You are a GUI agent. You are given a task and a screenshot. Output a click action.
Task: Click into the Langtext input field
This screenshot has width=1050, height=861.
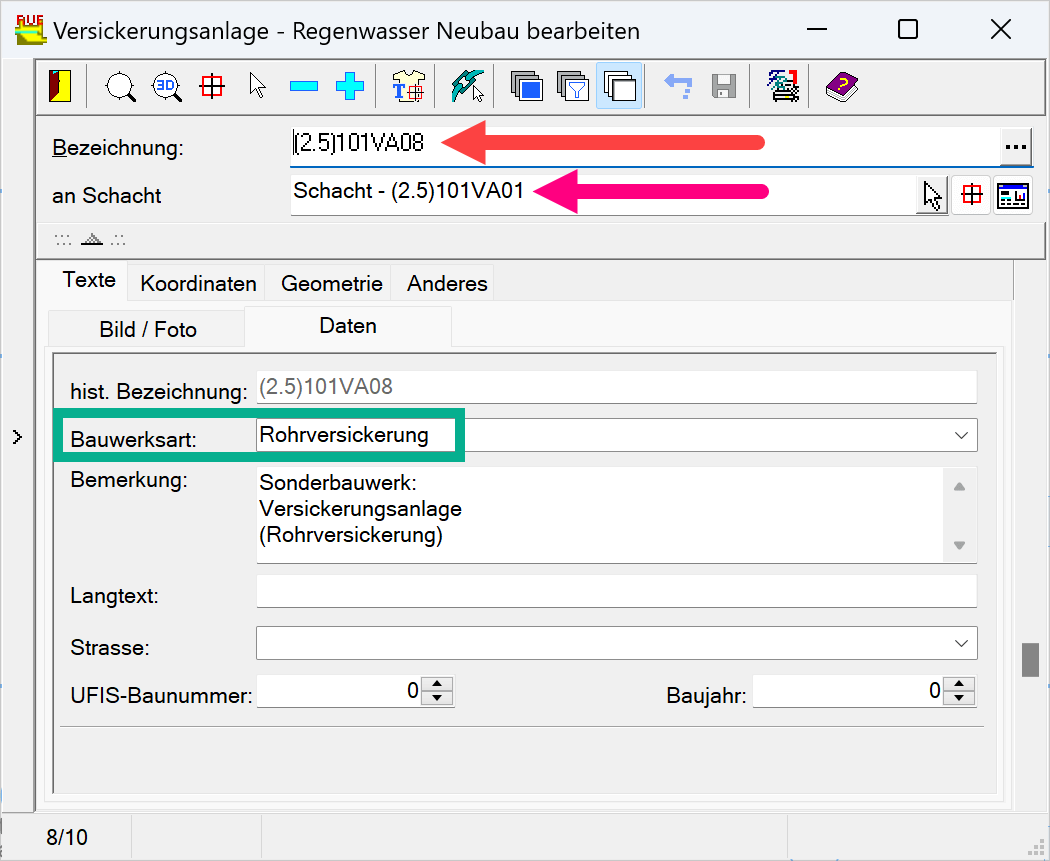[616, 592]
